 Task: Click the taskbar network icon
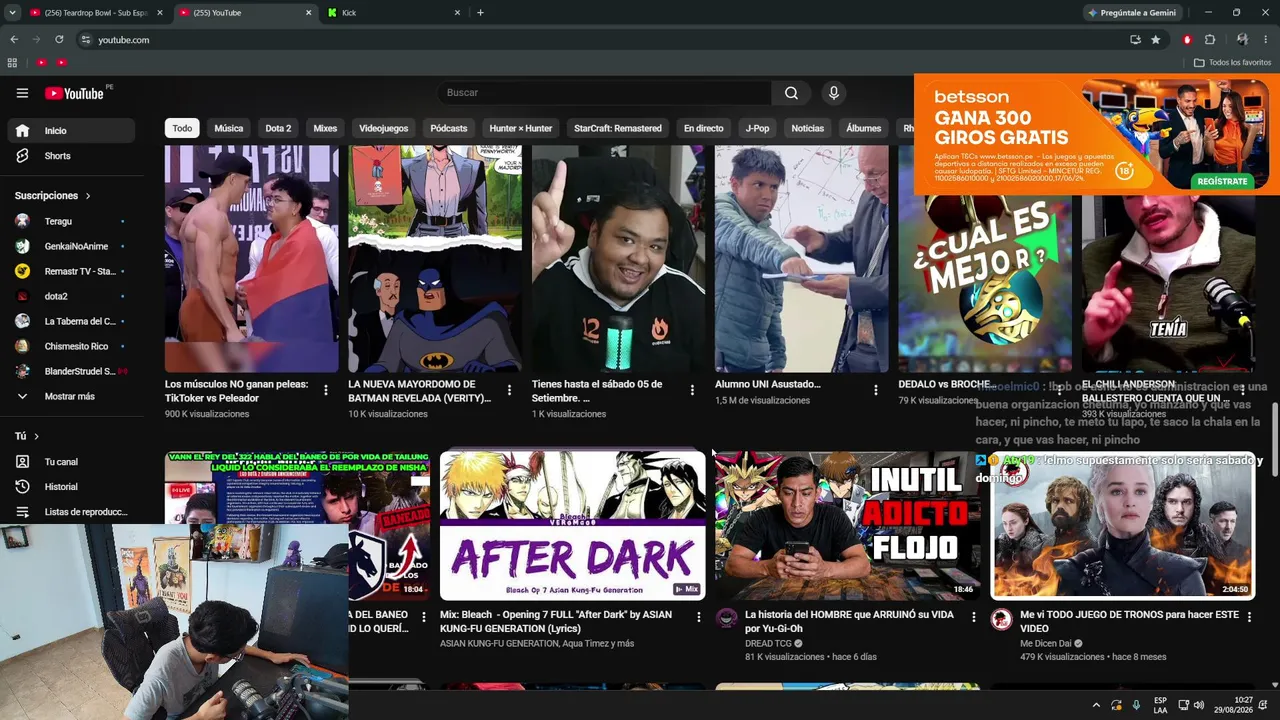[1183, 705]
